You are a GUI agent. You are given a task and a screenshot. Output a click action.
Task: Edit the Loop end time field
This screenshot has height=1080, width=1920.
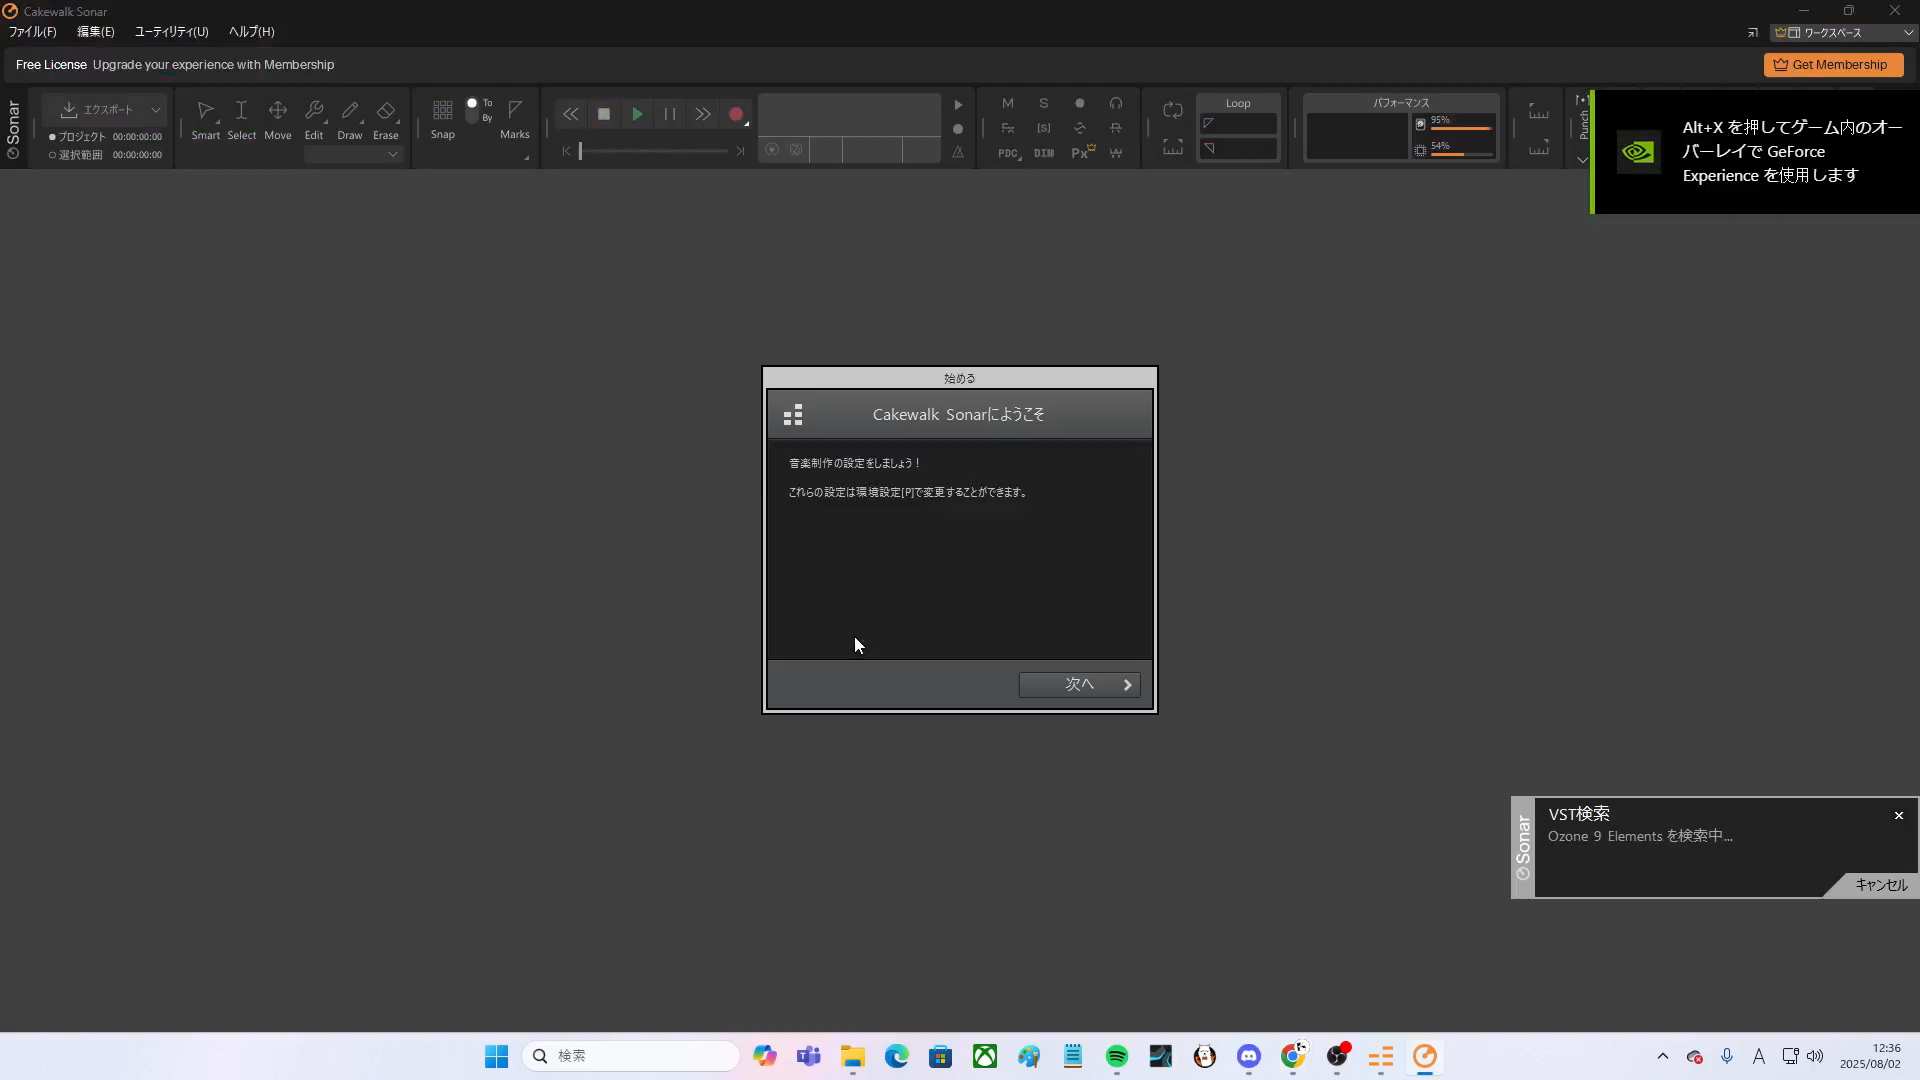tap(1238, 149)
